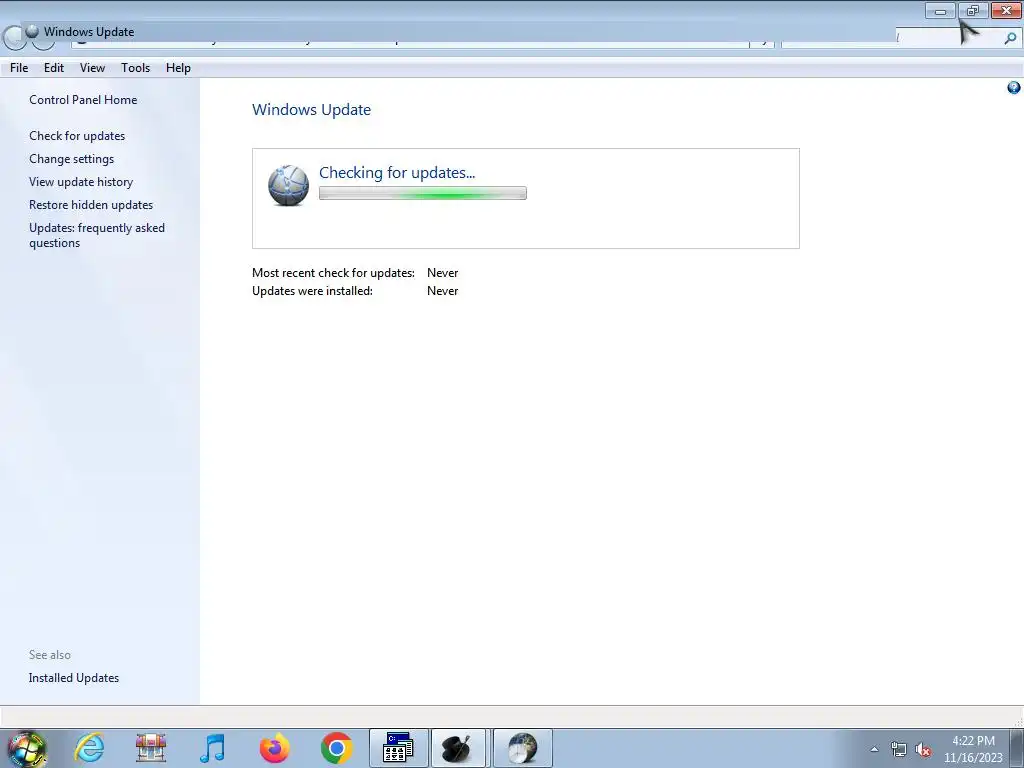Open the store icon in taskbar
The width and height of the screenshot is (1024, 768).
tap(151, 748)
